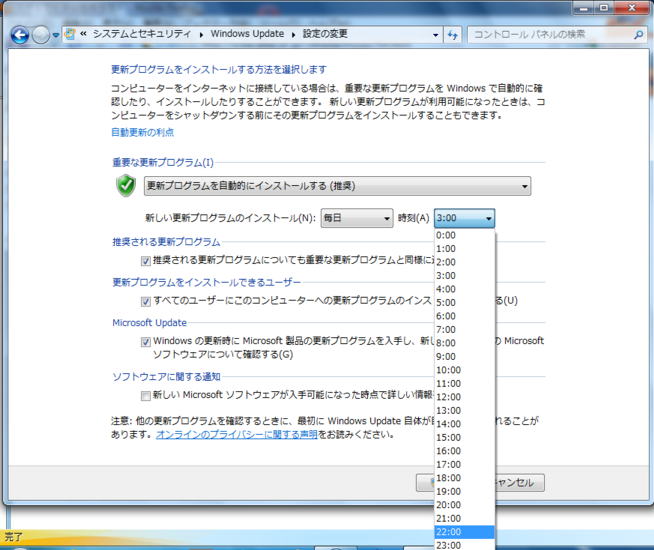Open the address bar history dropdown
Image resolution: width=654 pixels, height=550 pixels.
[x=435, y=35]
